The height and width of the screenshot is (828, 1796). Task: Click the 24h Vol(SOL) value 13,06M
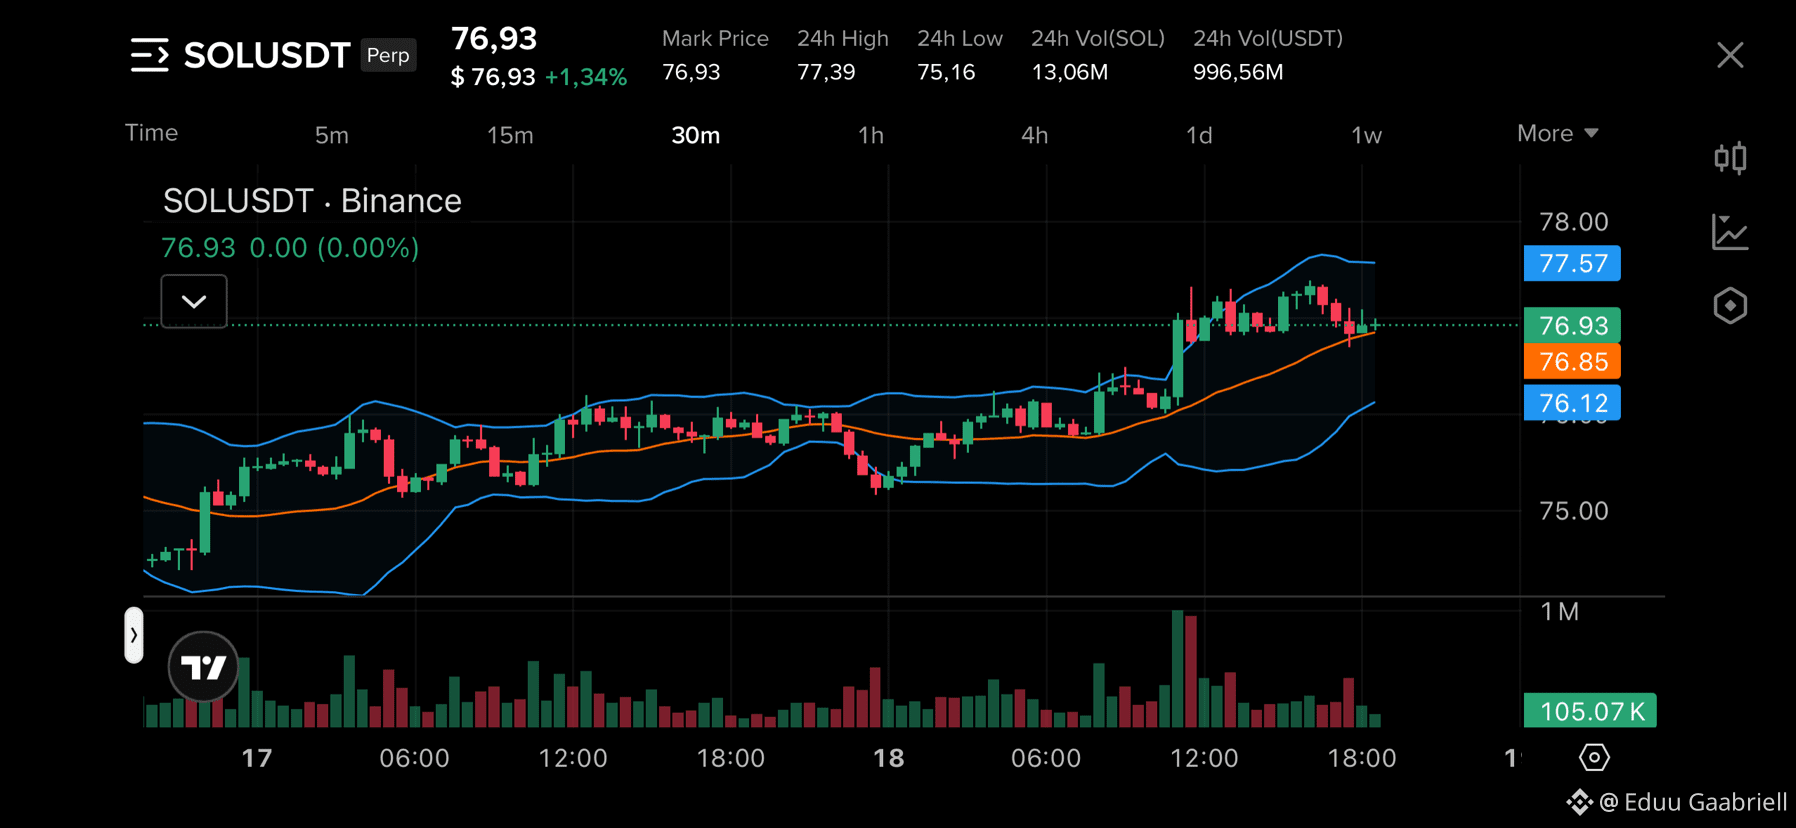coord(1069,72)
